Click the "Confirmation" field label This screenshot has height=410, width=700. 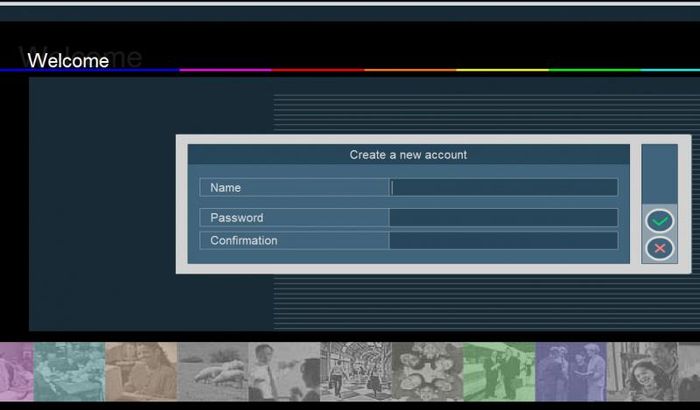coord(244,240)
